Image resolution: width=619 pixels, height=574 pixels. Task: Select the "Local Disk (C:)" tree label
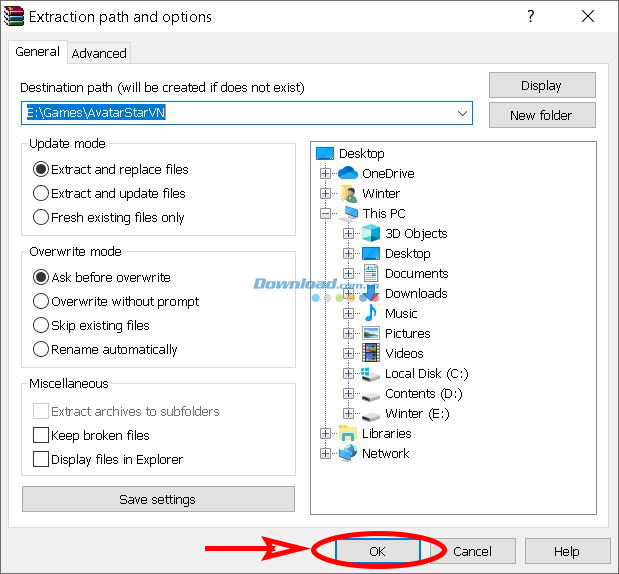[427, 373]
